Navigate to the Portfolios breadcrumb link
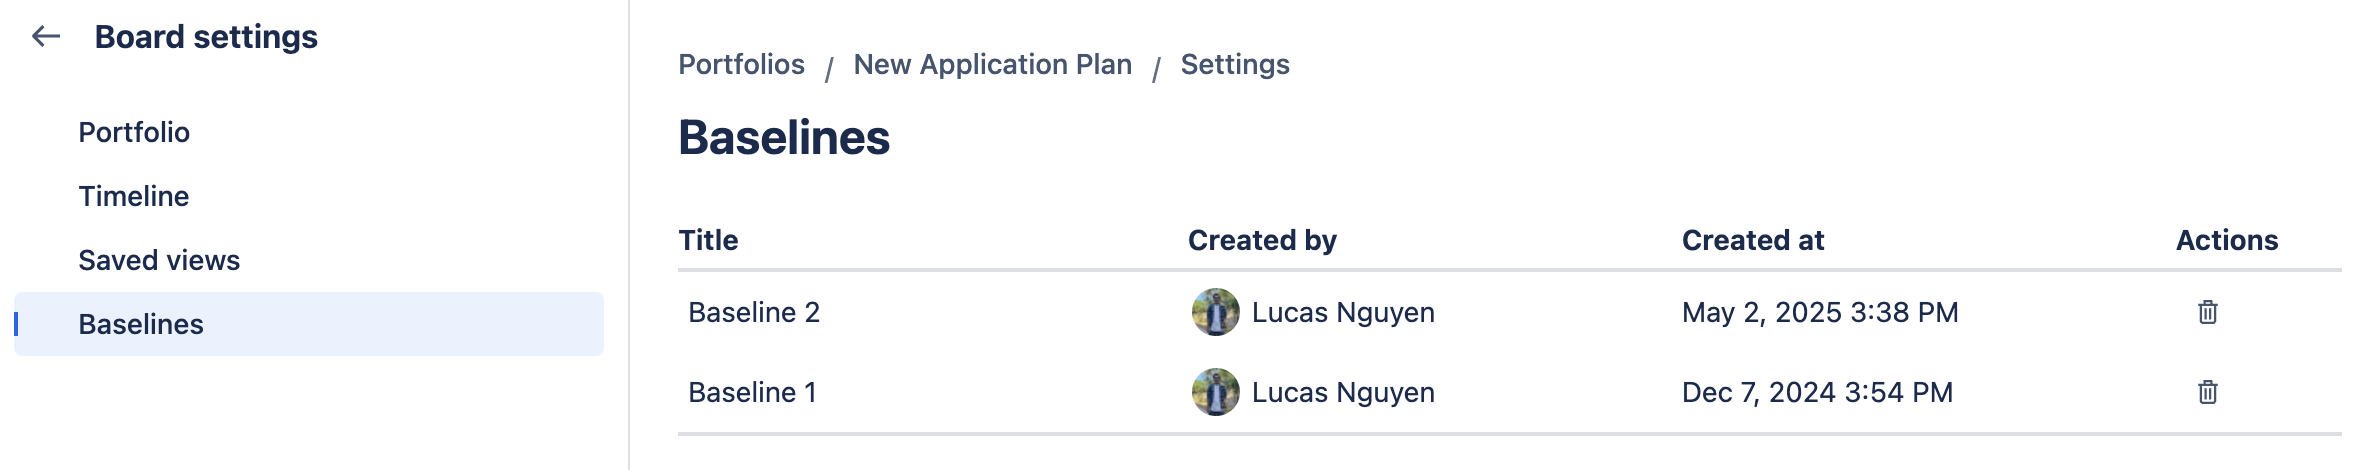Screen dimensions: 2364x470 [x=741, y=64]
